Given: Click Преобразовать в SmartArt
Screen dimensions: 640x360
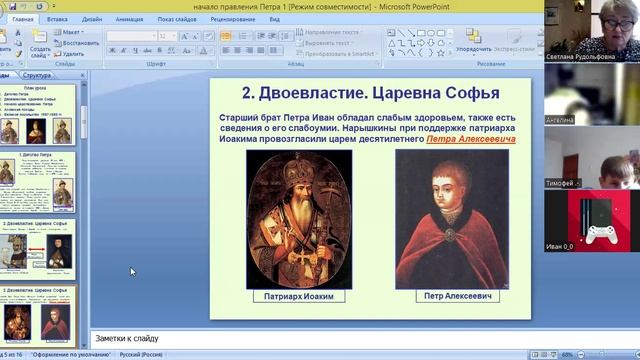Looking at the screenshot, I should coord(337,54).
